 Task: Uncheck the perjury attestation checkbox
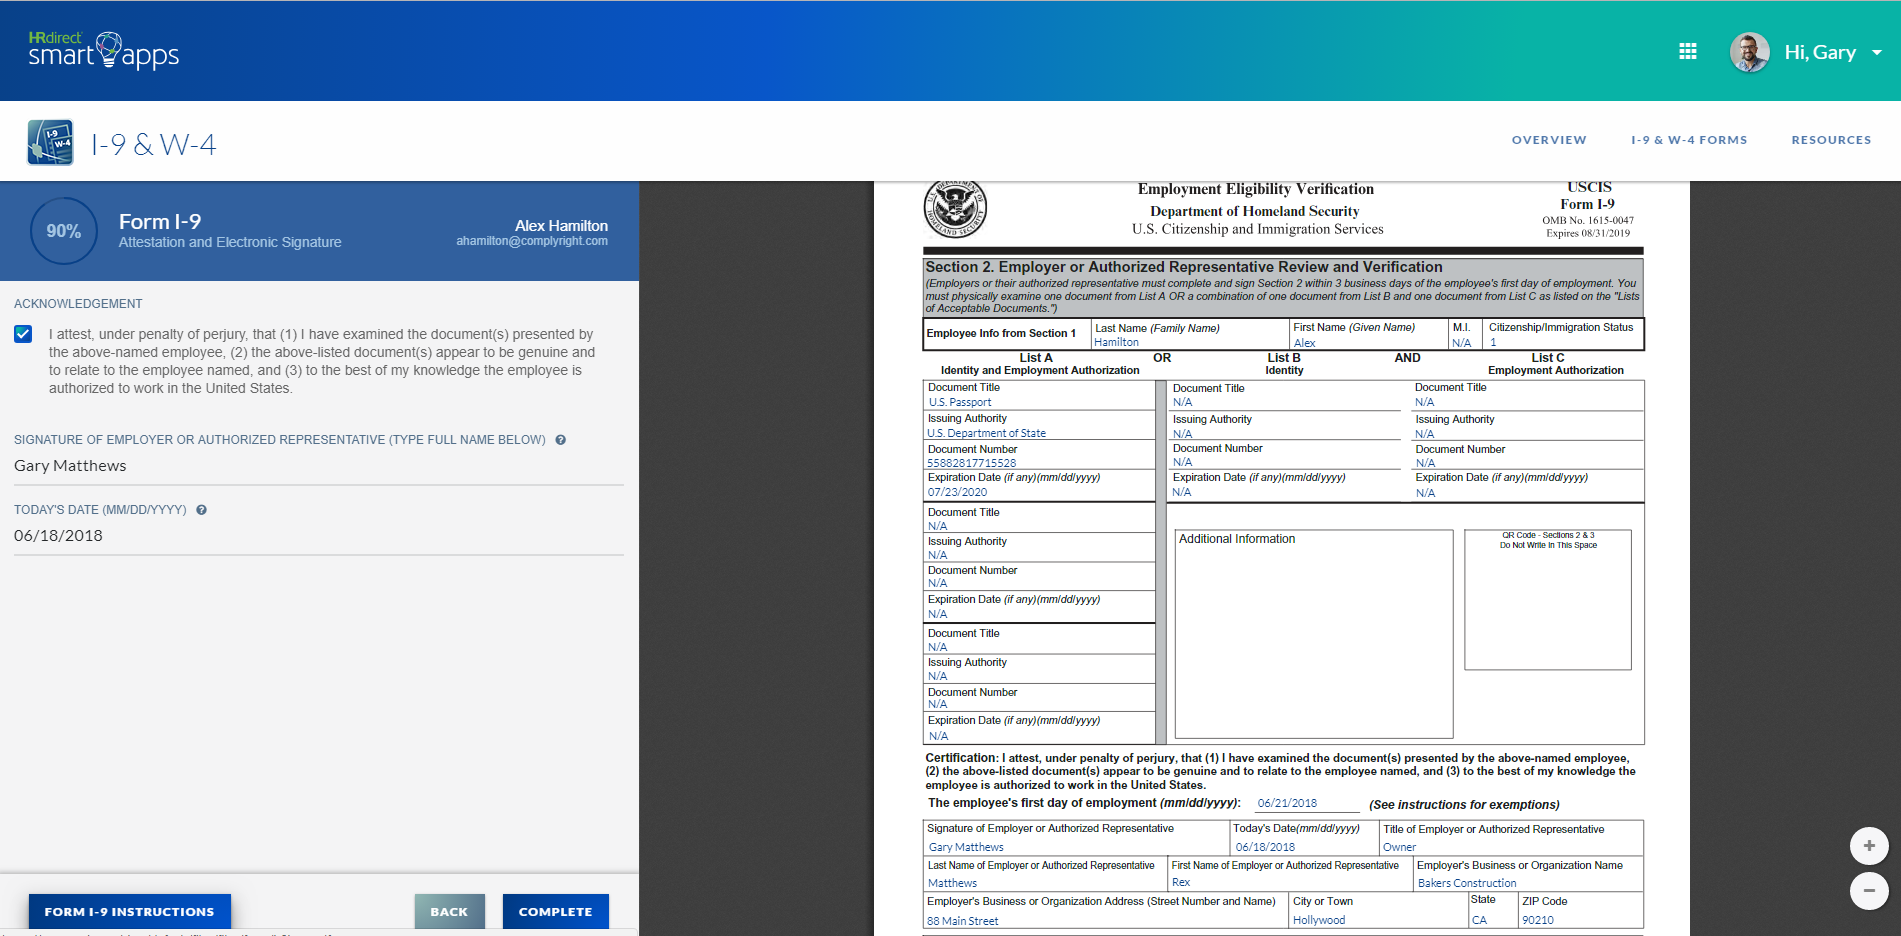coord(23,334)
